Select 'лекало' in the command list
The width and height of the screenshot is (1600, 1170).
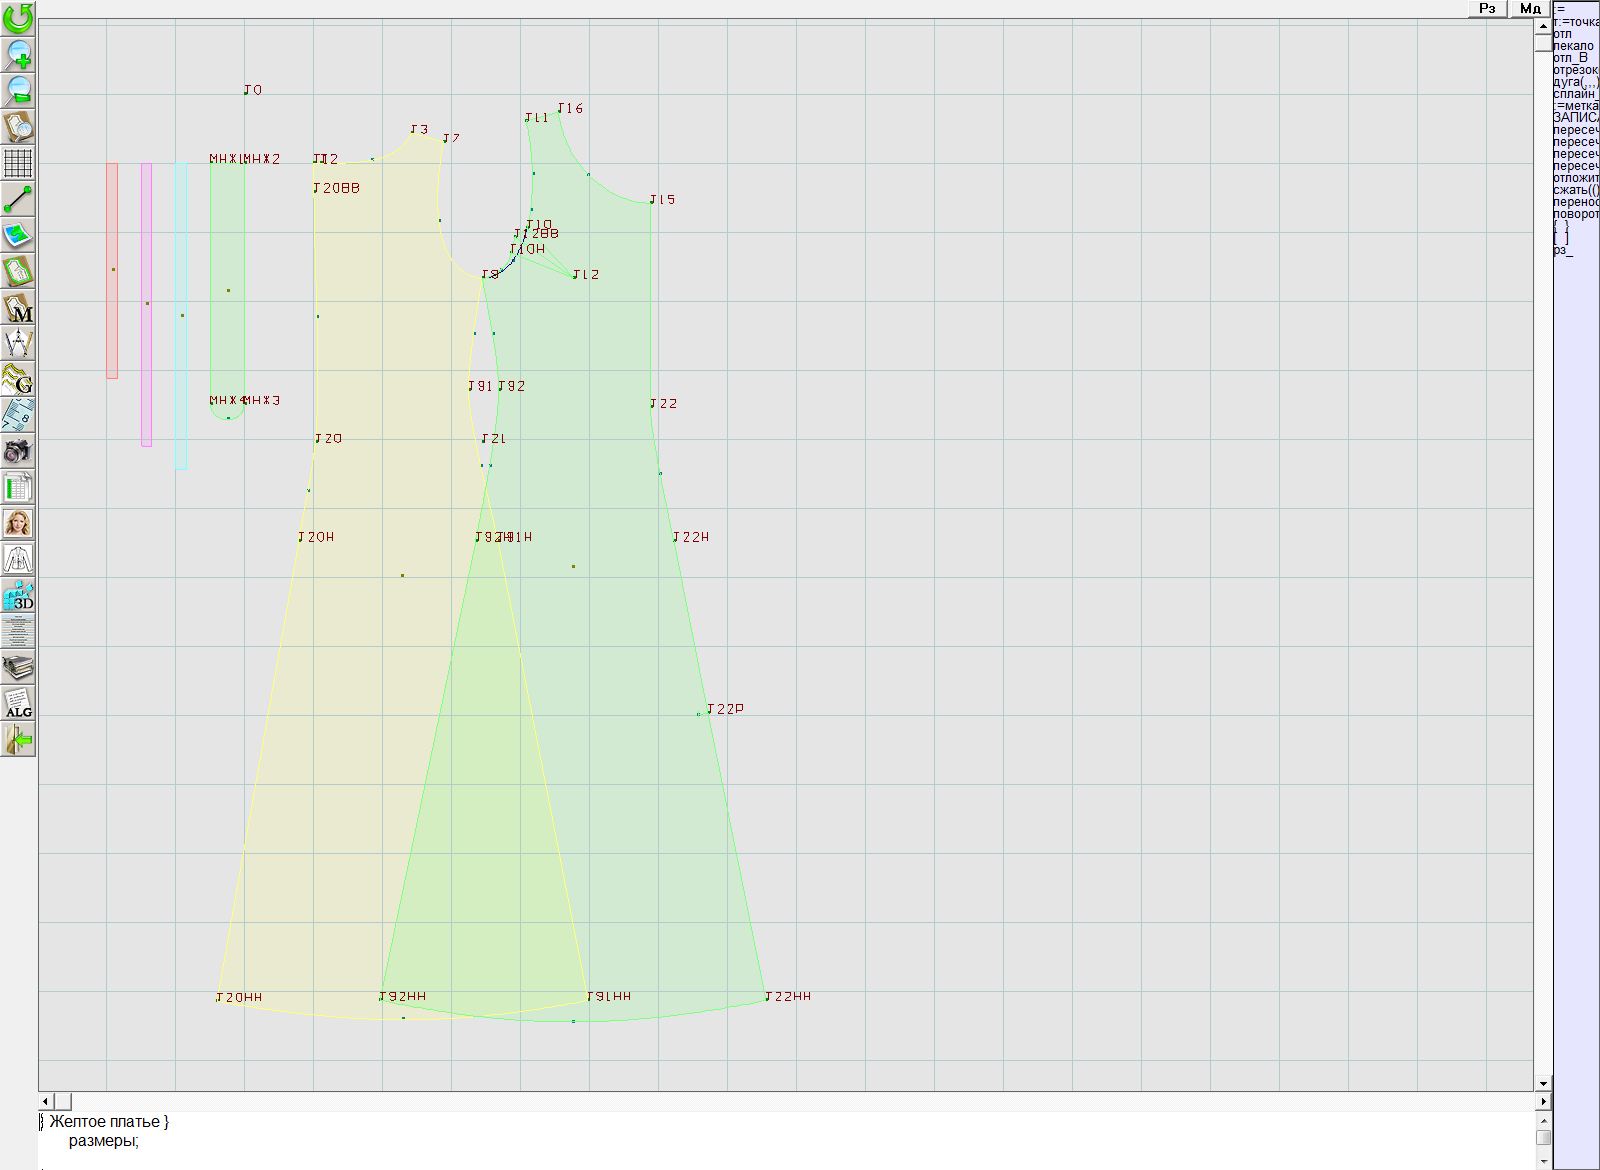1574,46
